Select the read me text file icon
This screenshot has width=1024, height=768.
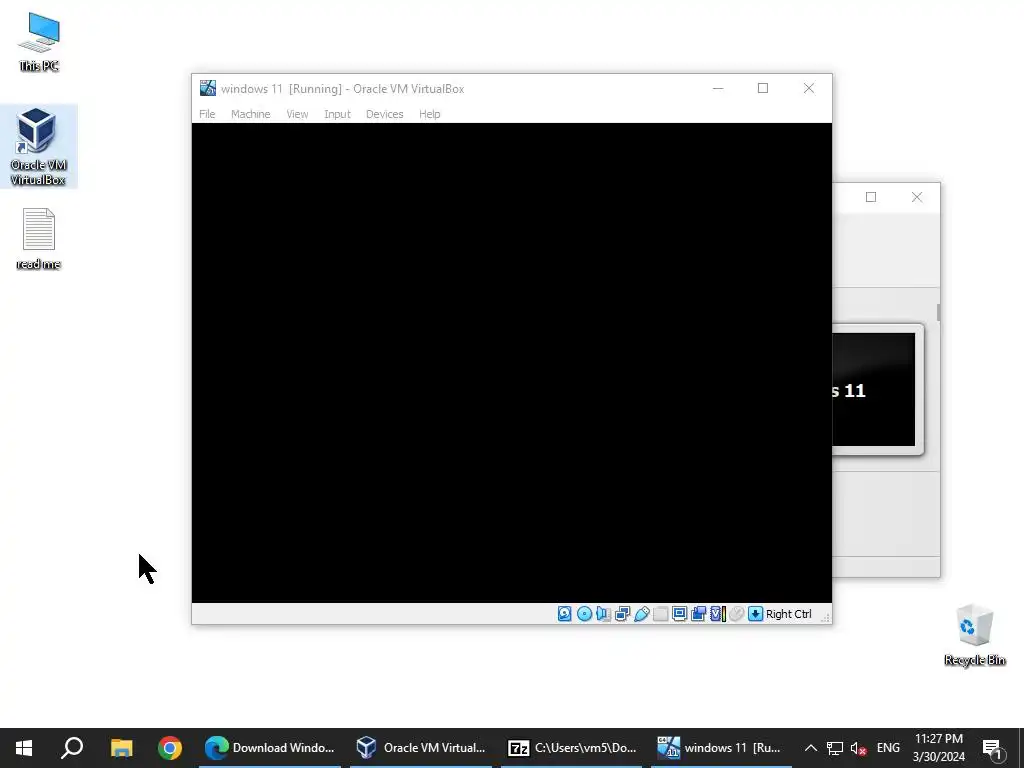[x=39, y=238]
